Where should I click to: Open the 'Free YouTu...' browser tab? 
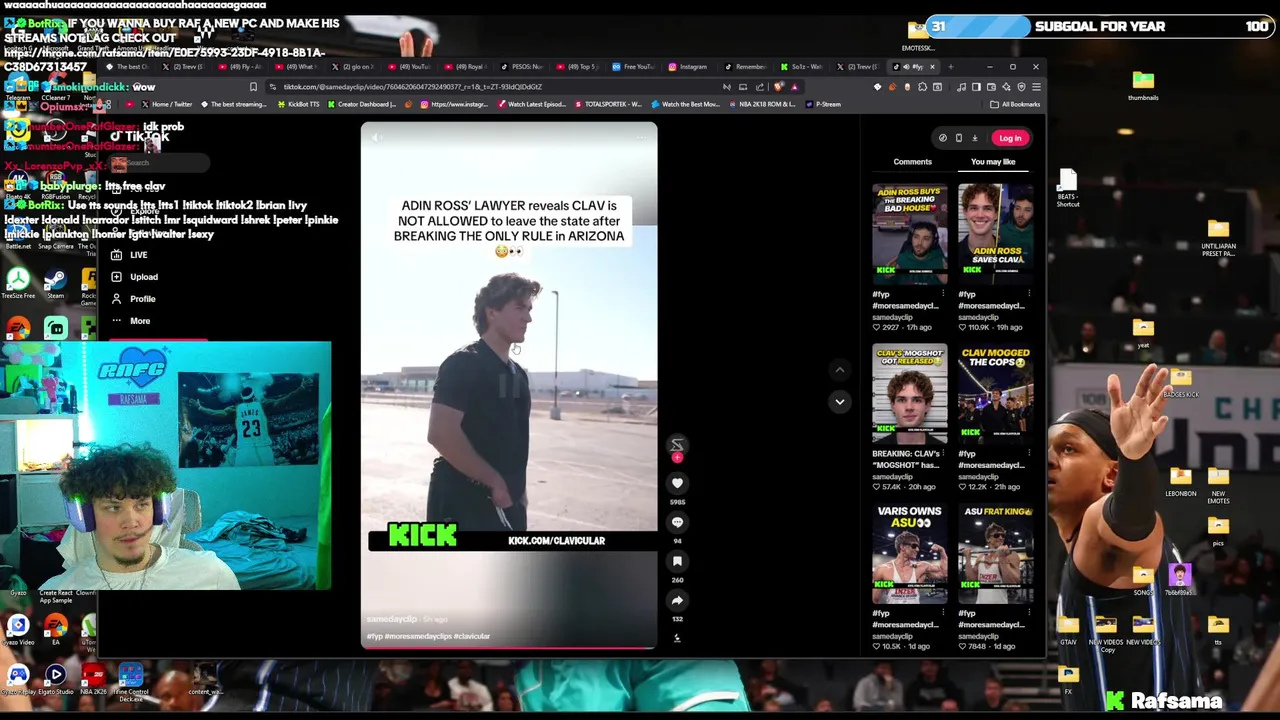(x=632, y=67)
